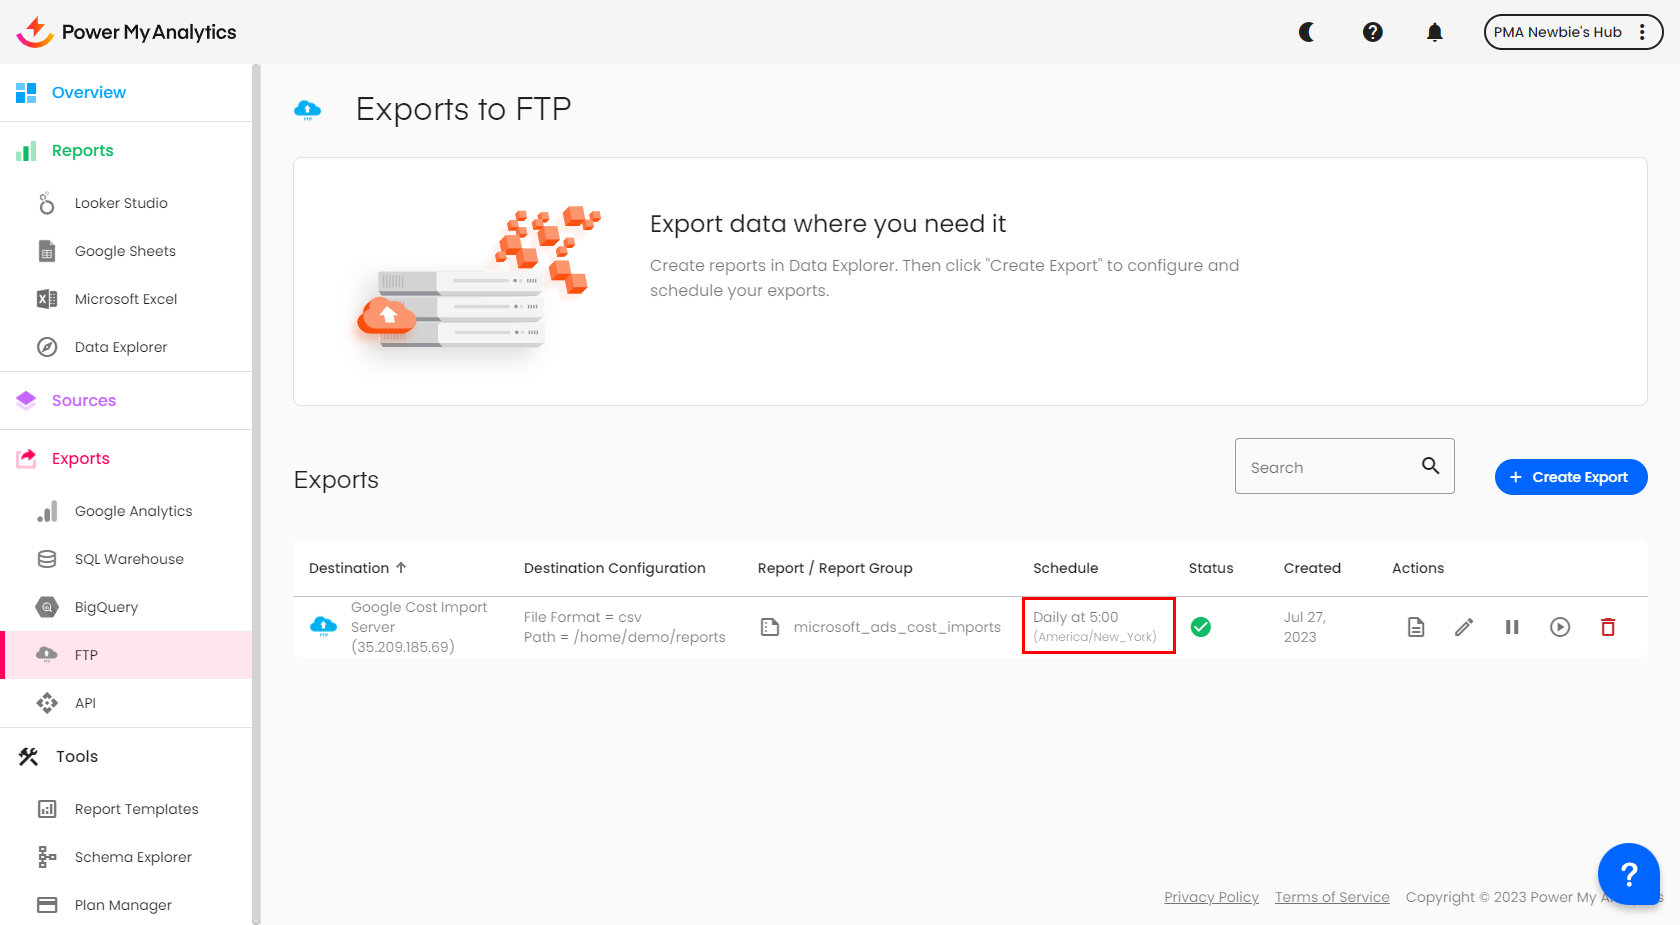
Task: Collapse the Reports sidebar section
Action: tap(83, 151)
